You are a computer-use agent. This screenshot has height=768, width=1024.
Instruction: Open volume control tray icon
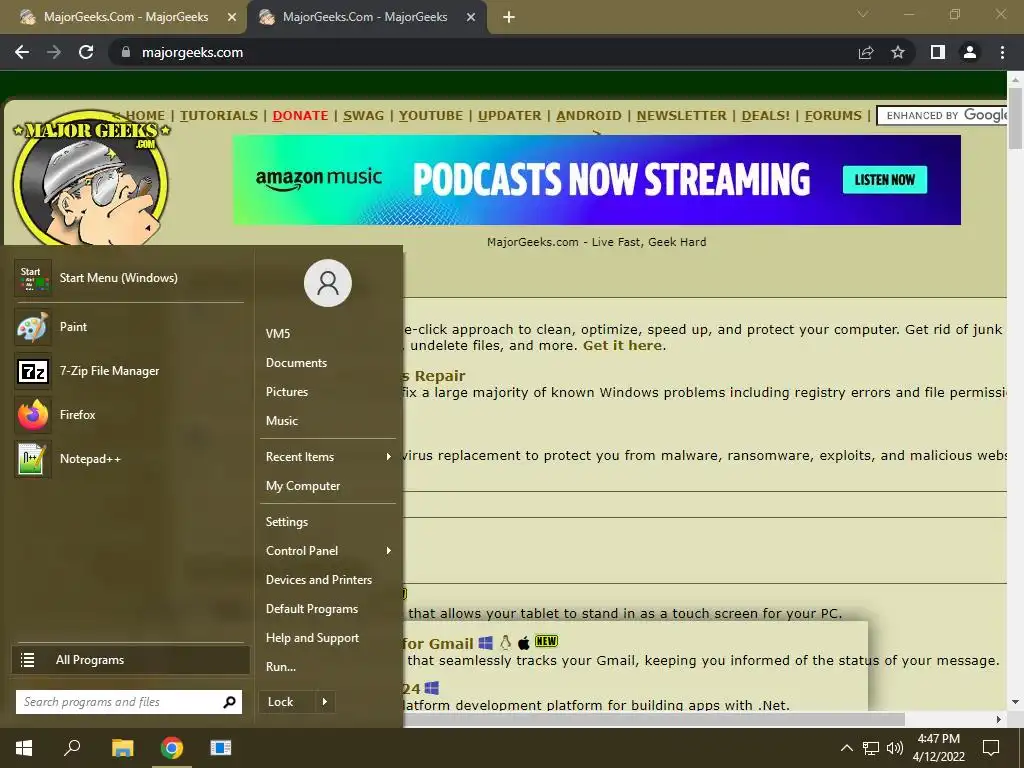coord(895,748)
